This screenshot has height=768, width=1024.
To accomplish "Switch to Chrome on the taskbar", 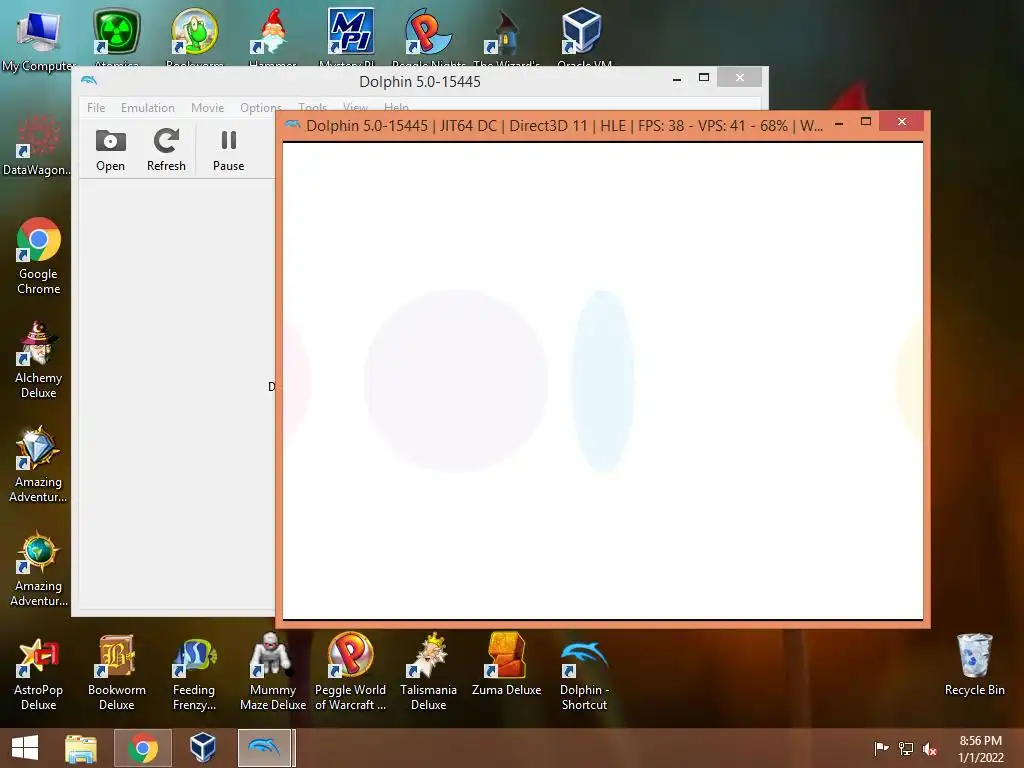I will tap(142, 748).
